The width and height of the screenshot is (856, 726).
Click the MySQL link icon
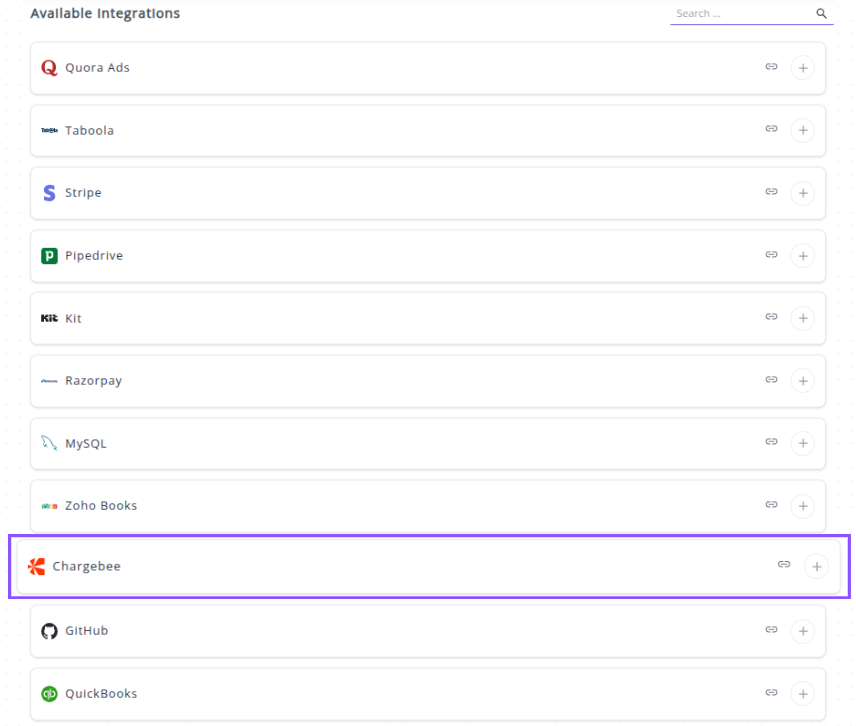coord(771,442)
